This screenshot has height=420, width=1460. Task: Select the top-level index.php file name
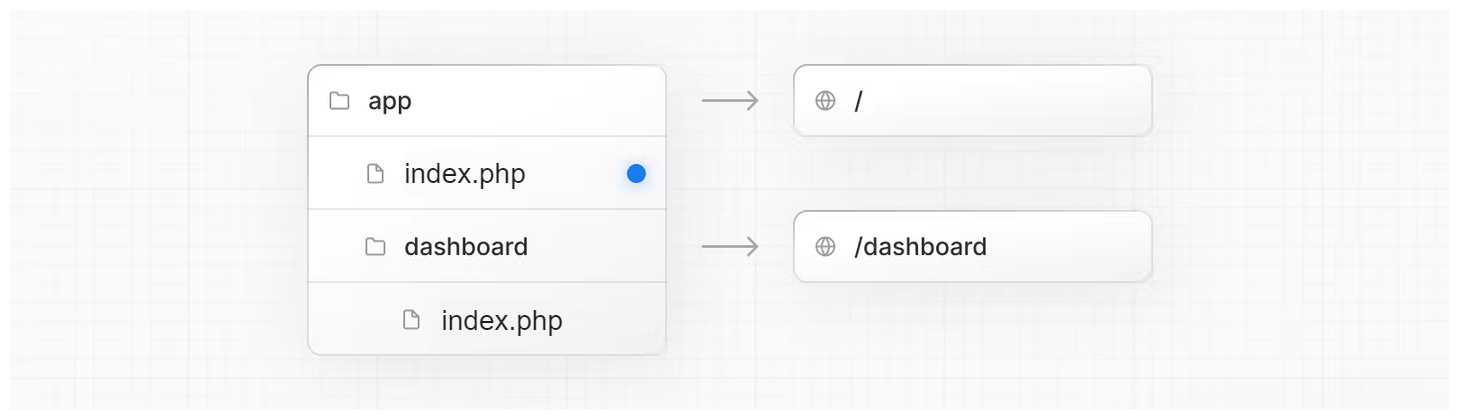[464, 174]
